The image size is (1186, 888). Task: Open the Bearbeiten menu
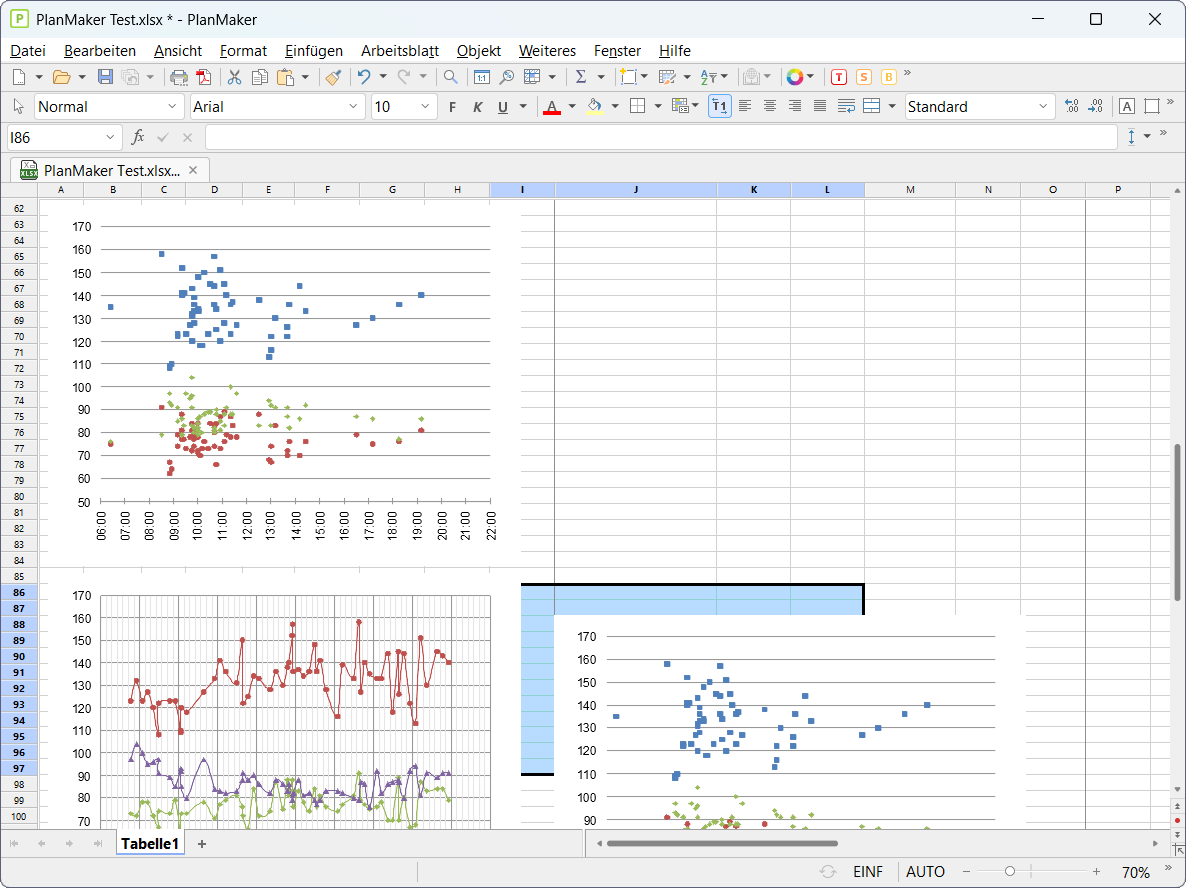(100, 51)
